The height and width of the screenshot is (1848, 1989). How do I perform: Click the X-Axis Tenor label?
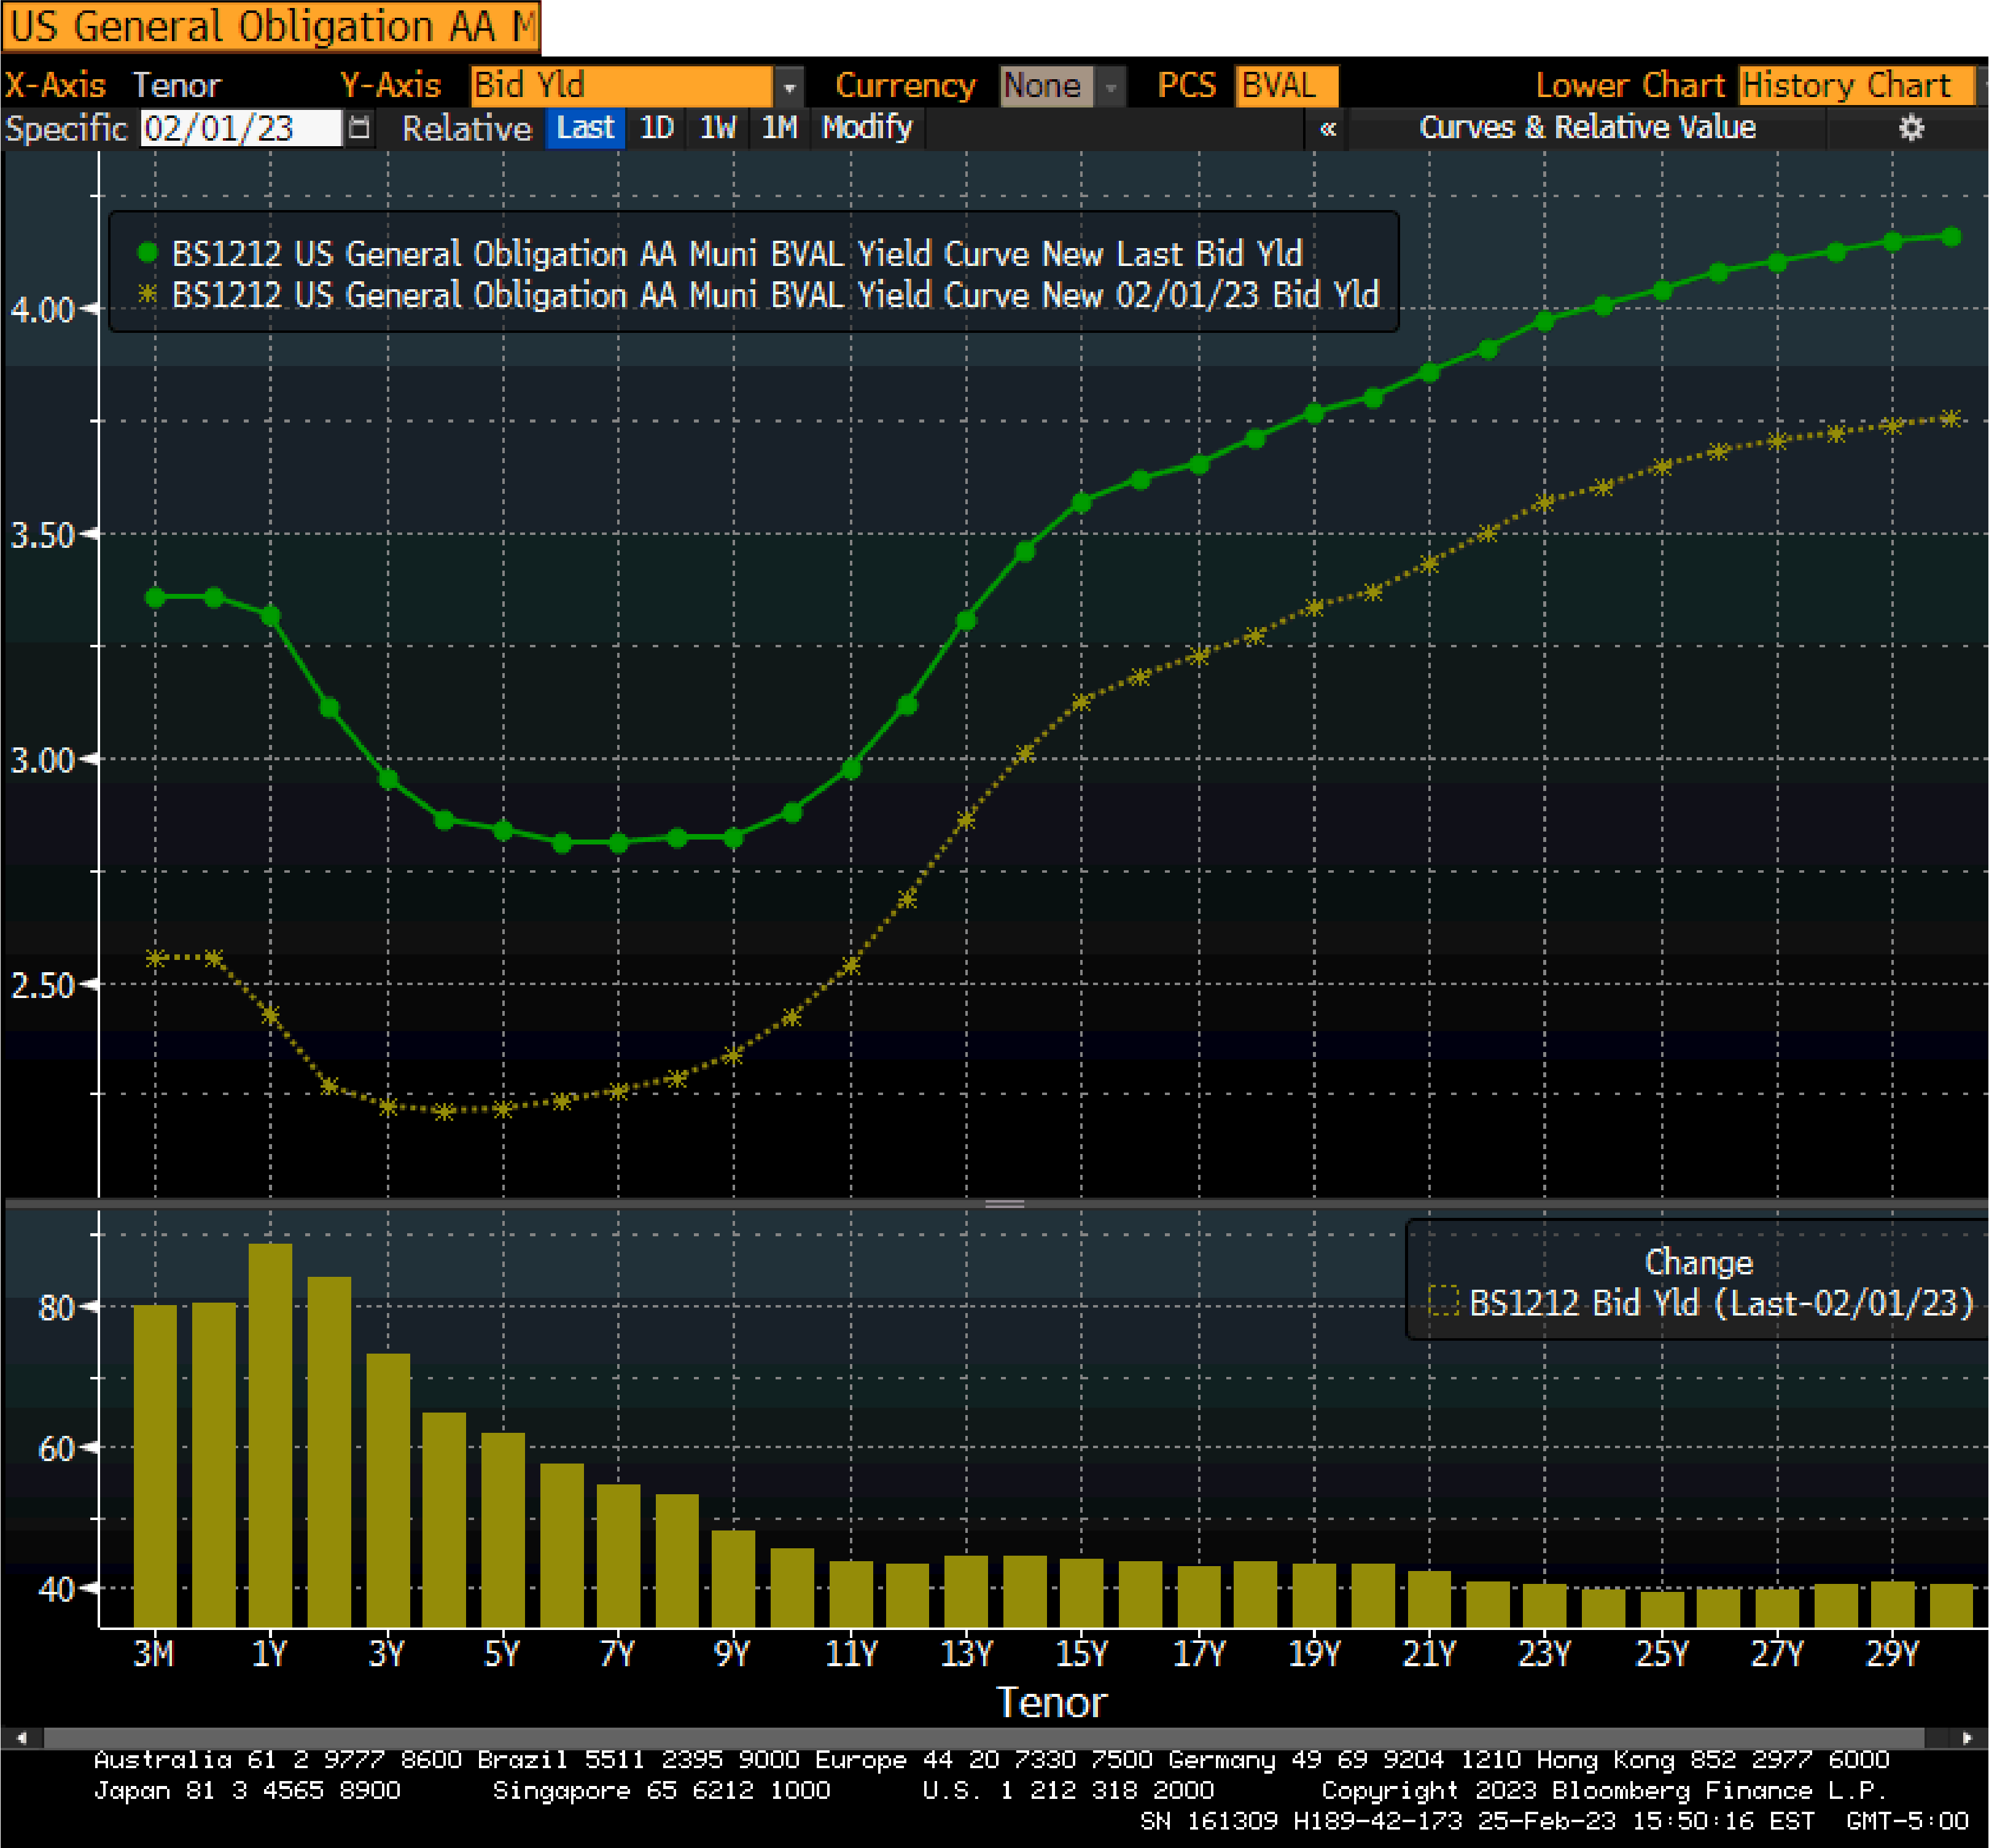point(112,86)
